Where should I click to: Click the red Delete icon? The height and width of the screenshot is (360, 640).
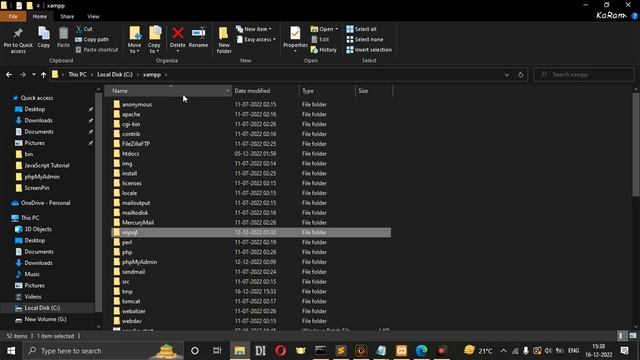point(178,33)
